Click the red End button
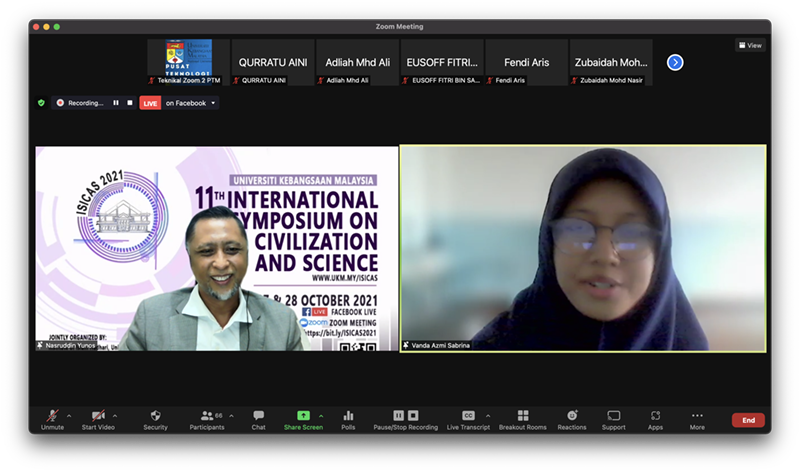The width and height of the screenshot is (800, 472). point(748,420)
